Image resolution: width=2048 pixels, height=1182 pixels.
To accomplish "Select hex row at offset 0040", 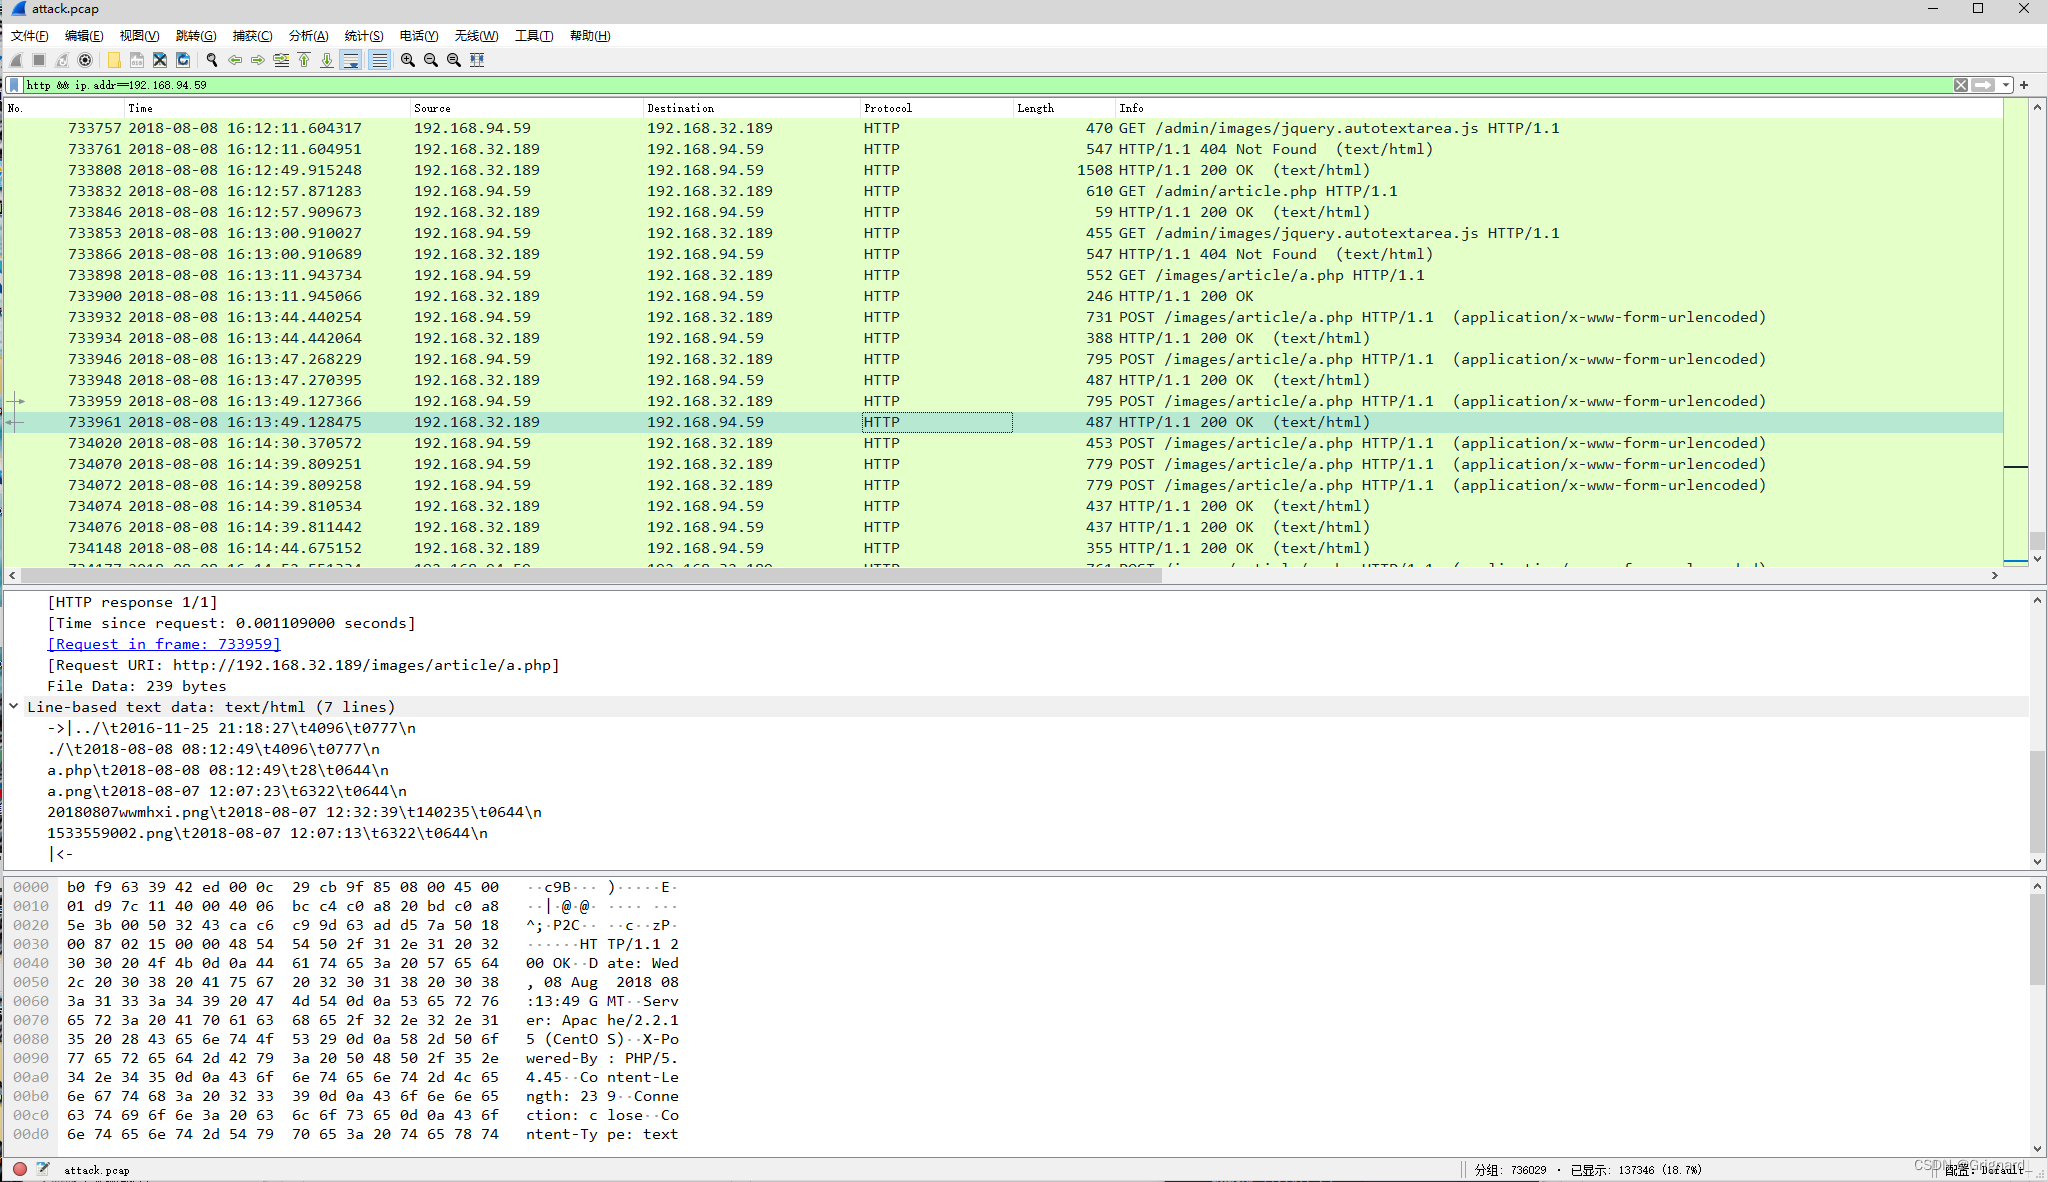I will click(346, 963).
